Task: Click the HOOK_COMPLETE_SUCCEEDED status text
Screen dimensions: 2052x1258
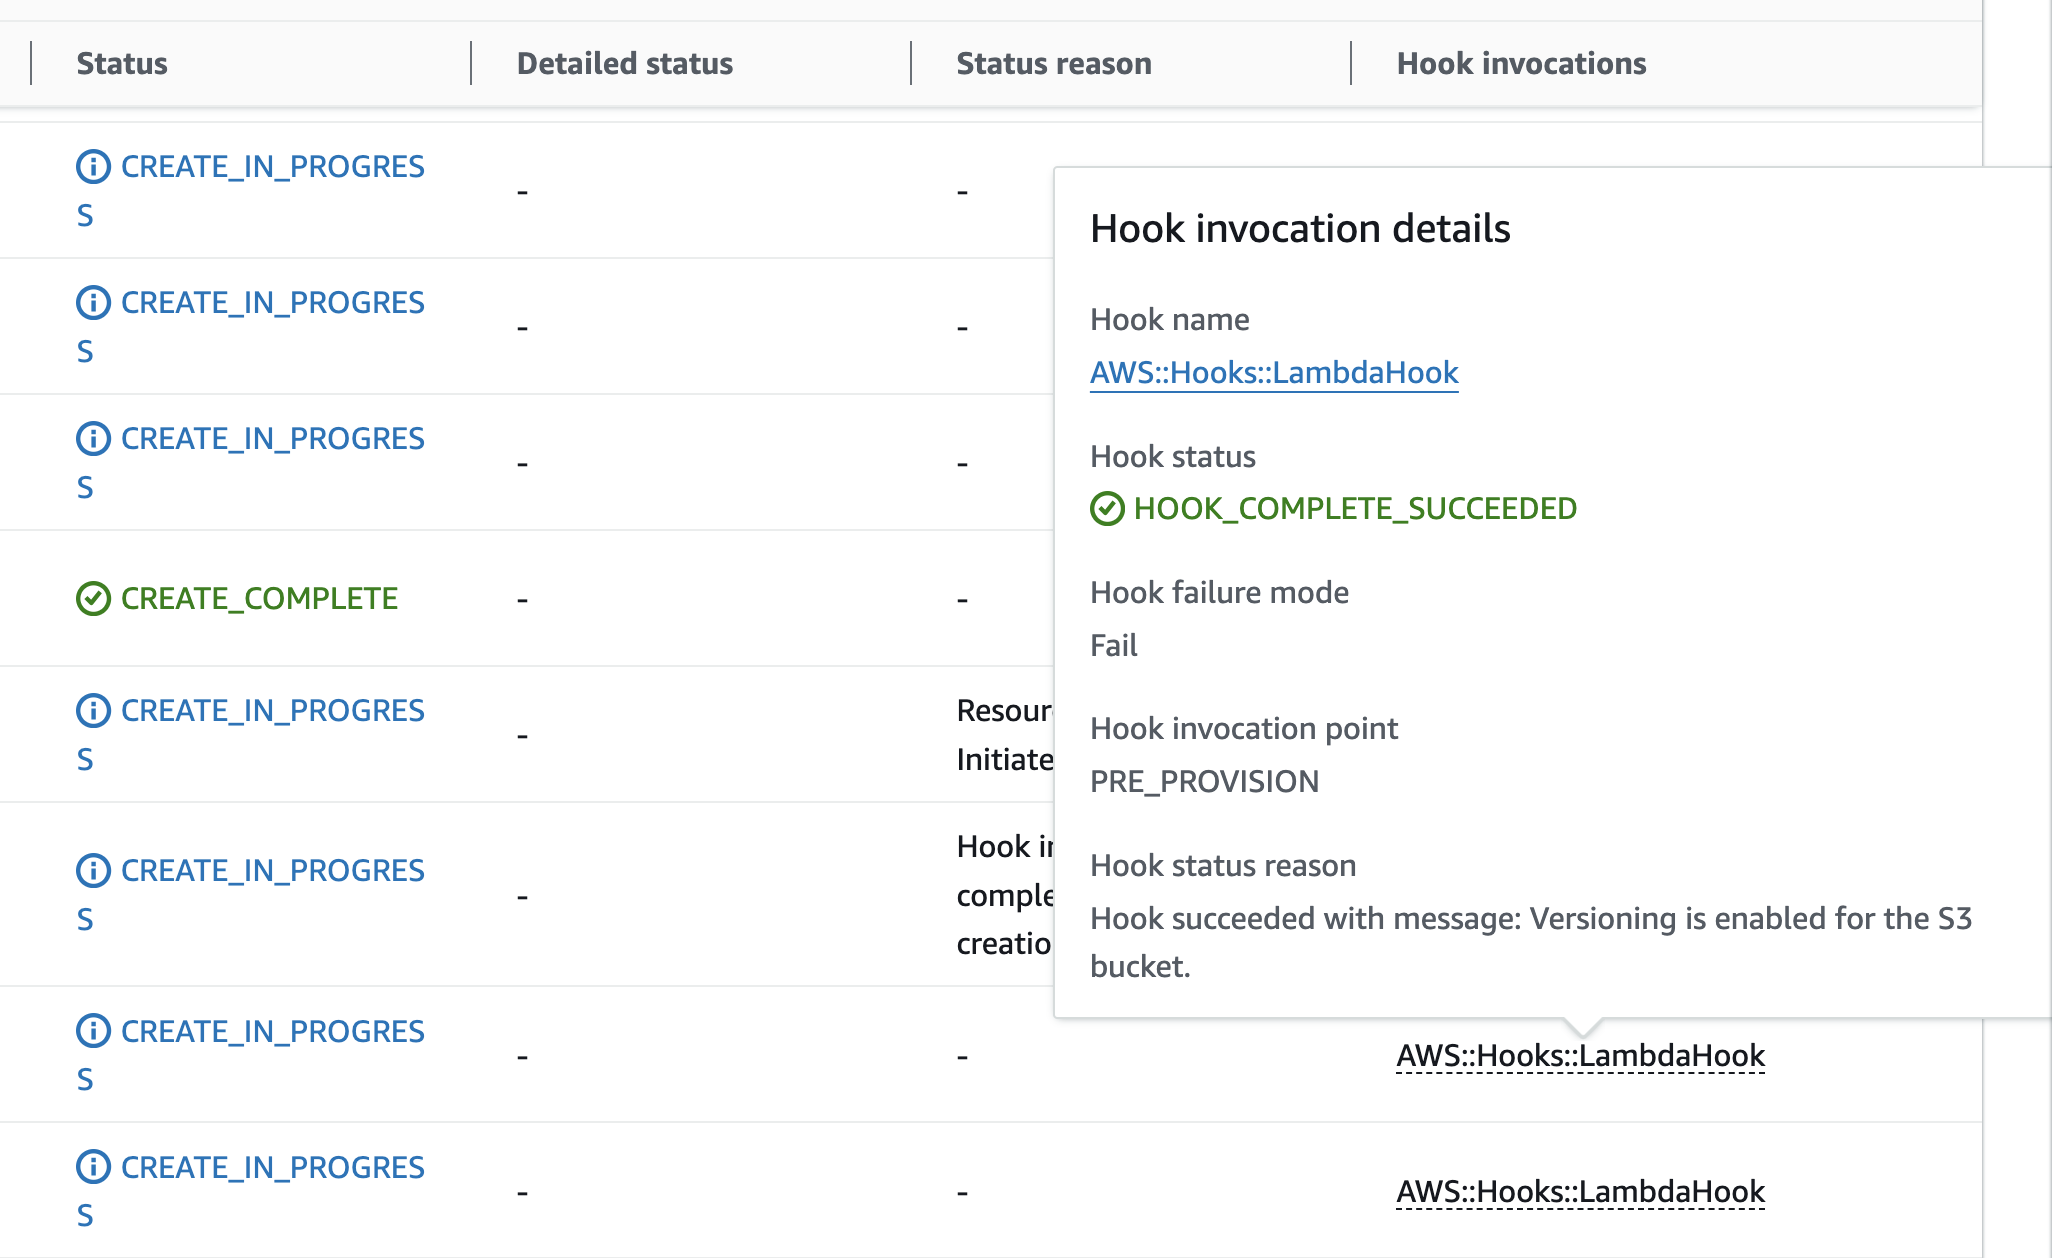Action: (1354, 508)
